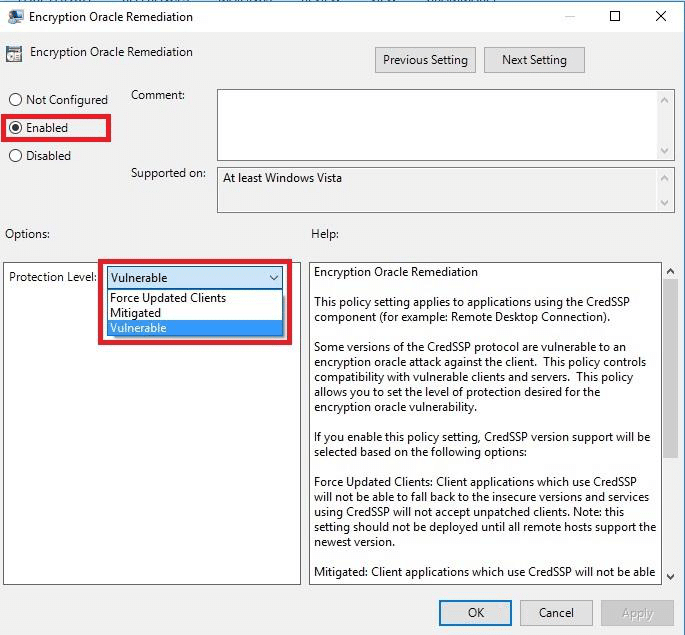This screenshot has height=635, width=685.
Task: Choose Force Updated Clients from the list
Action: coord(168,298)
